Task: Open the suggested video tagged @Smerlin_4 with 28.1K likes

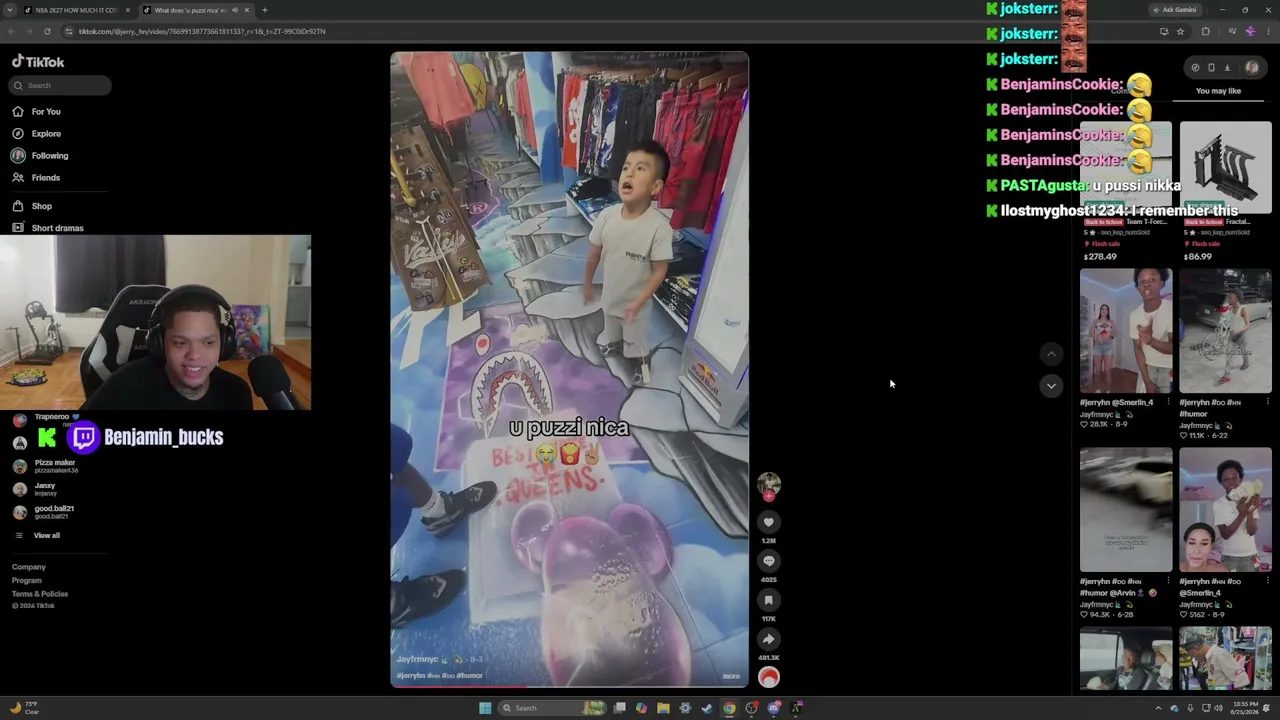Action: coord(1126,331)
